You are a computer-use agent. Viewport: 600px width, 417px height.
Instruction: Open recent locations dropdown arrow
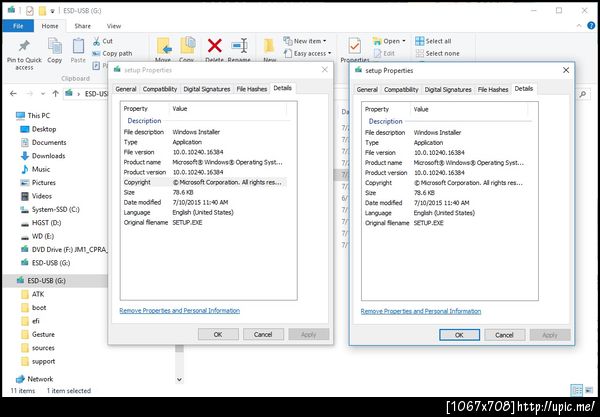pos(43,94)
